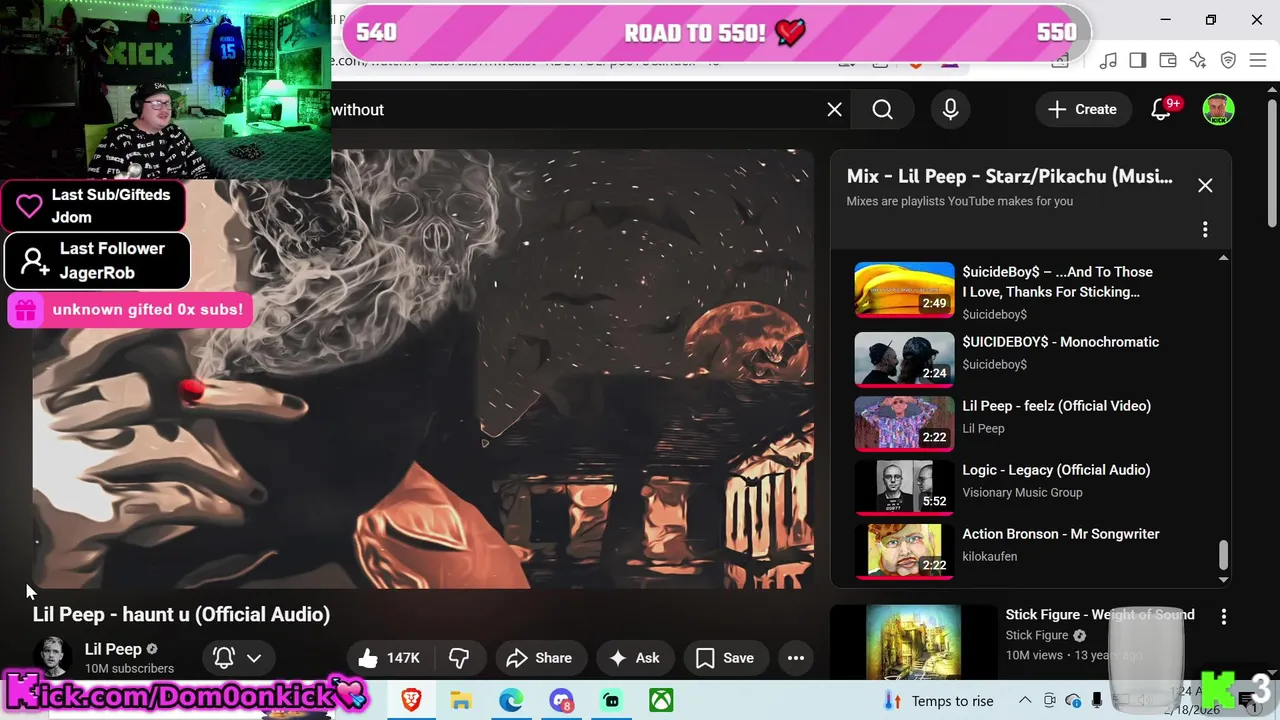The height and width of the screenshot is (720, 1280).
Task: Open options for Stick Figure video
Action: (x=1223, y=617)
